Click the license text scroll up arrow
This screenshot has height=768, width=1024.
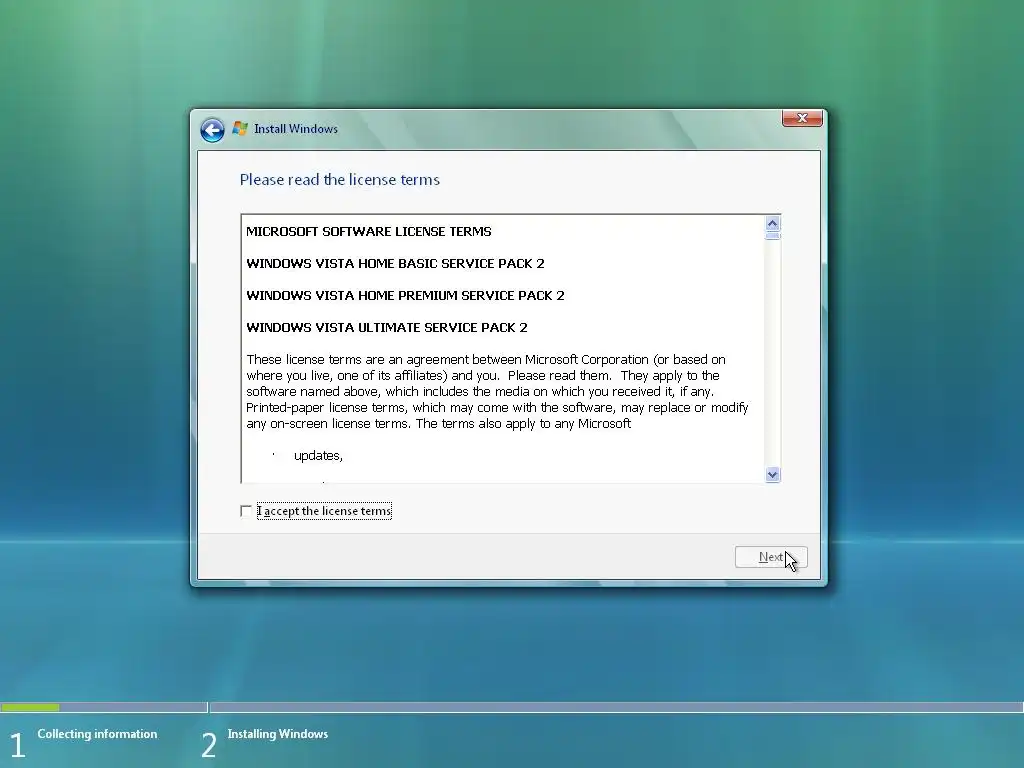(x=773, y=223)
